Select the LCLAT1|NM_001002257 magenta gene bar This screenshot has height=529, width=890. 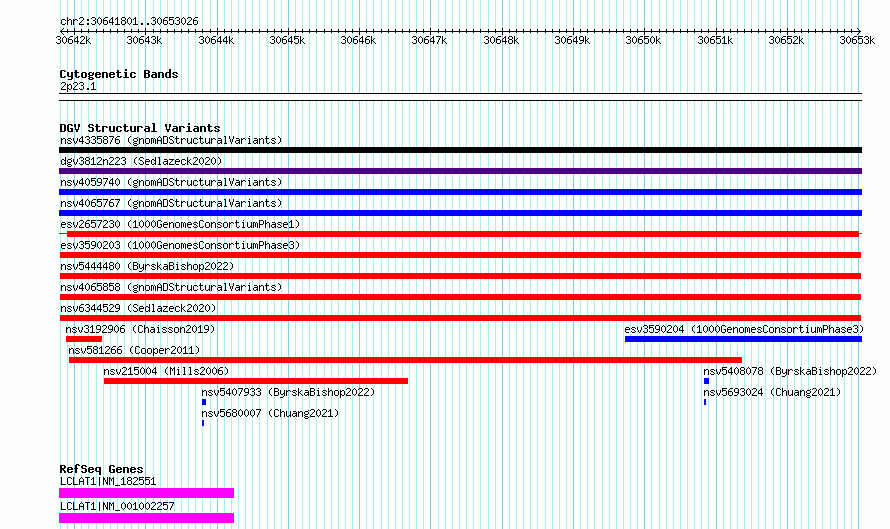pyautogui.click(x=146, y=518)
